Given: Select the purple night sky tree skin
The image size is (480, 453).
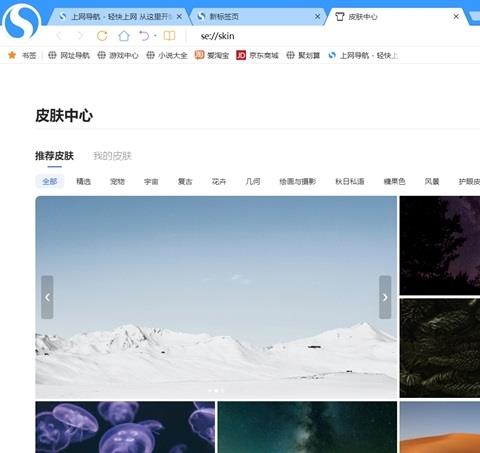Looking at the screenshot, I should (440, 245).
